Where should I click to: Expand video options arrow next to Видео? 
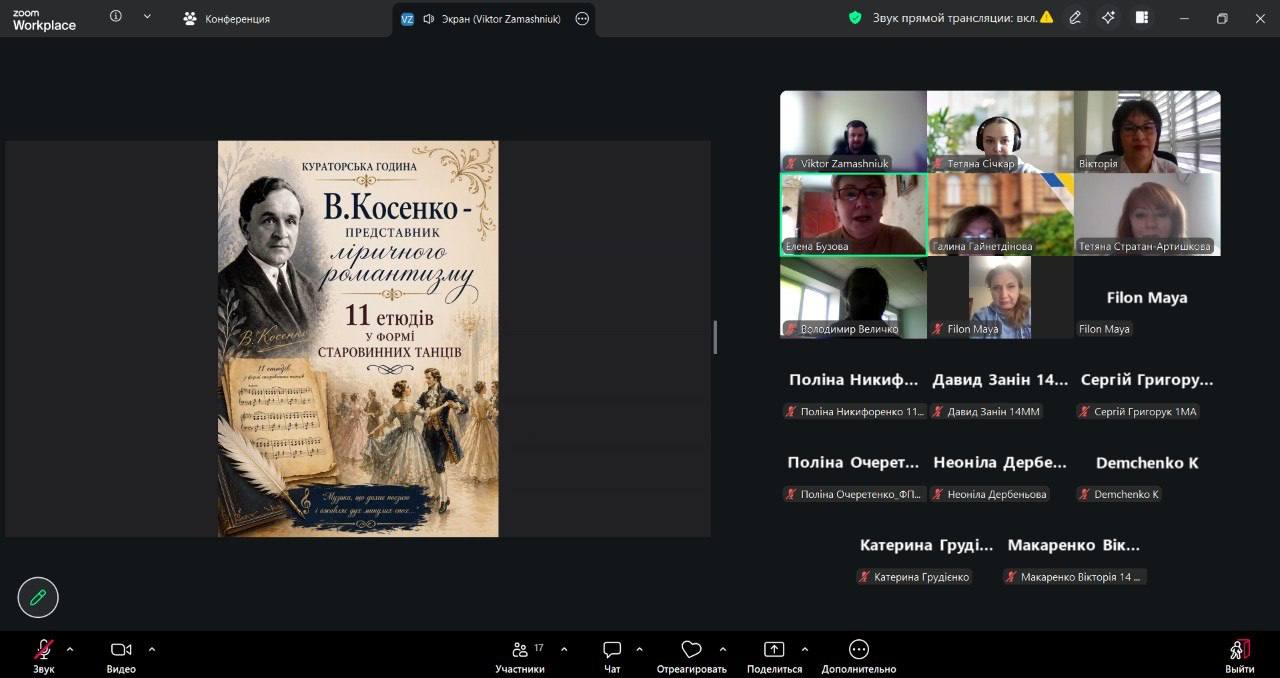(x=152, y=649)
